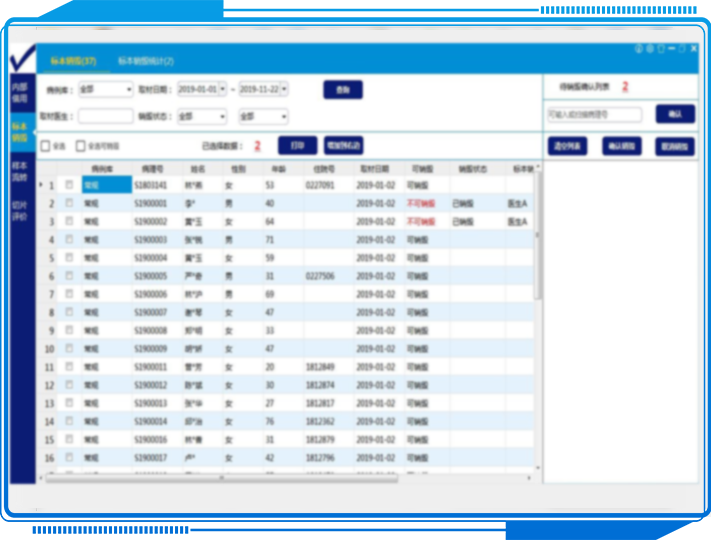
Task: Click the first title bar utility icon
Action: coord(639,48)
